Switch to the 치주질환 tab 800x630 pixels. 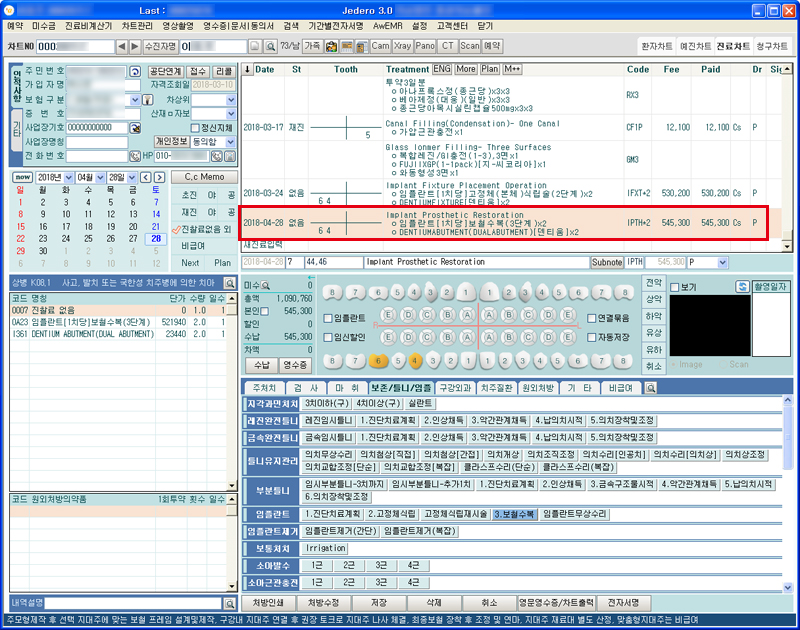pos(497,387)
